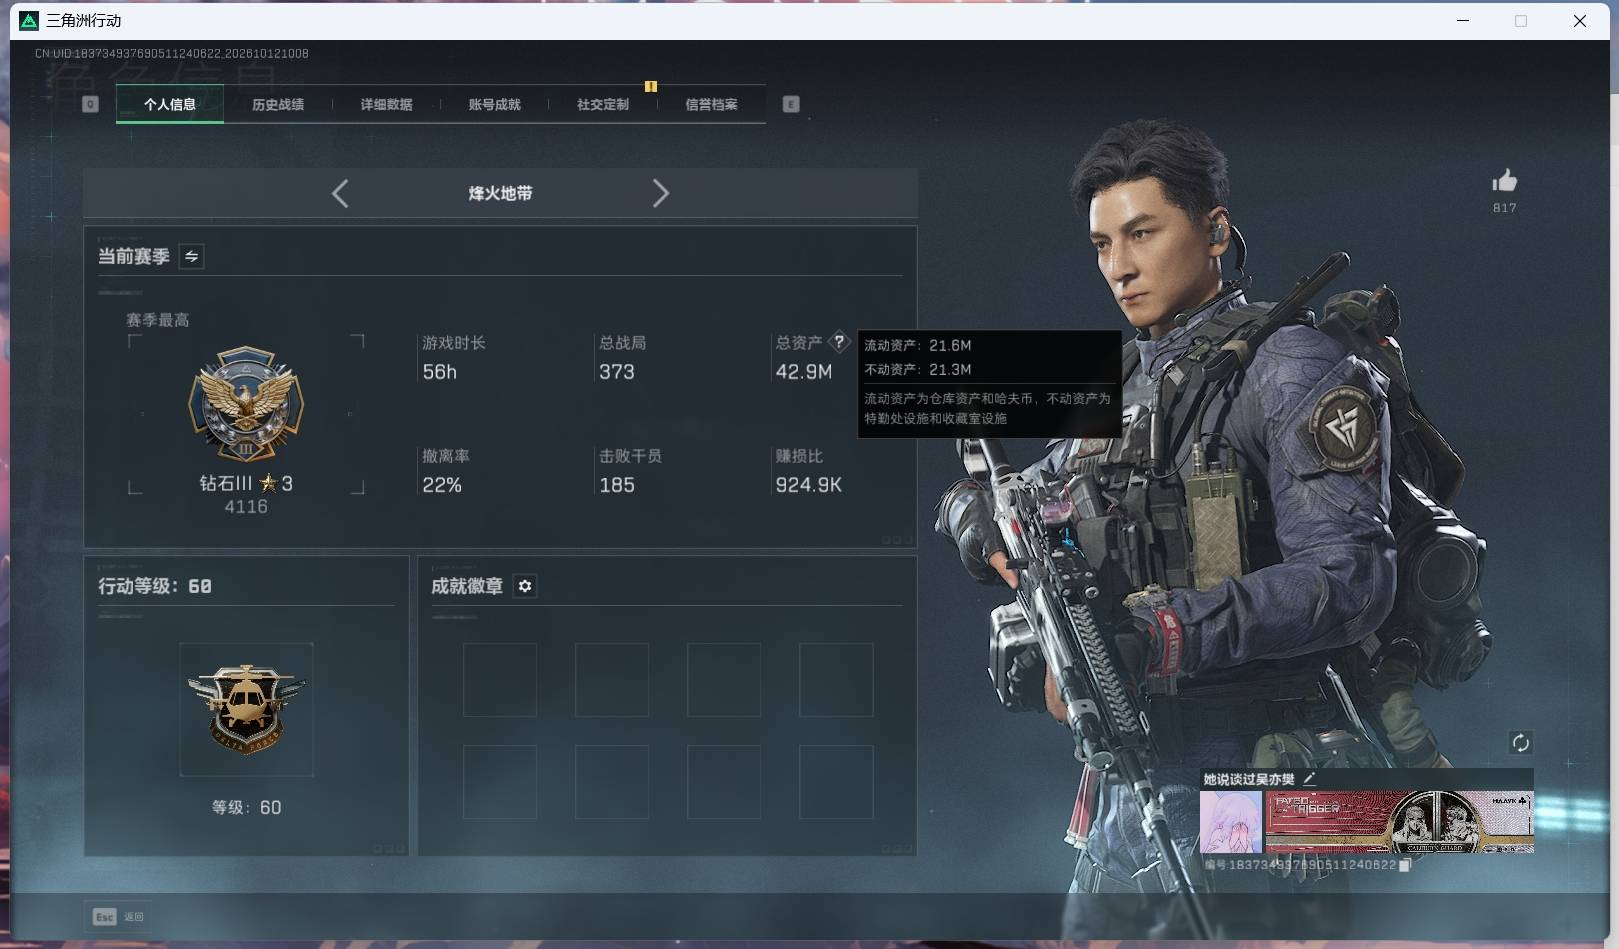The height and width of the screenshot is (949, 1619).
Task: Click the 总资产 question mark icon
Action: 839,342
